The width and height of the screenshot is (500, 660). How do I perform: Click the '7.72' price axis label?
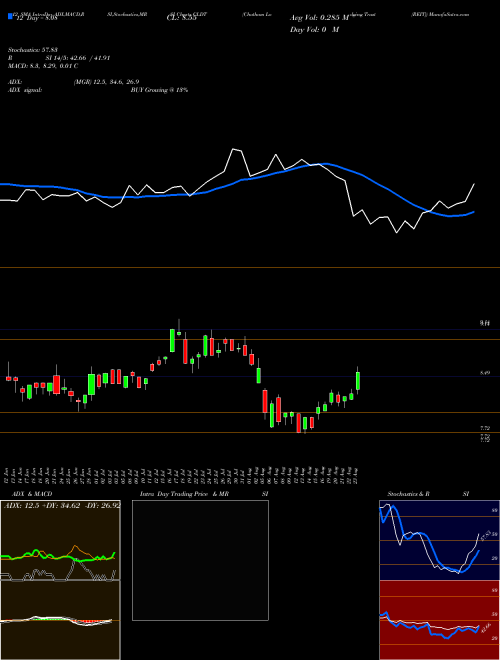[485, 428]
